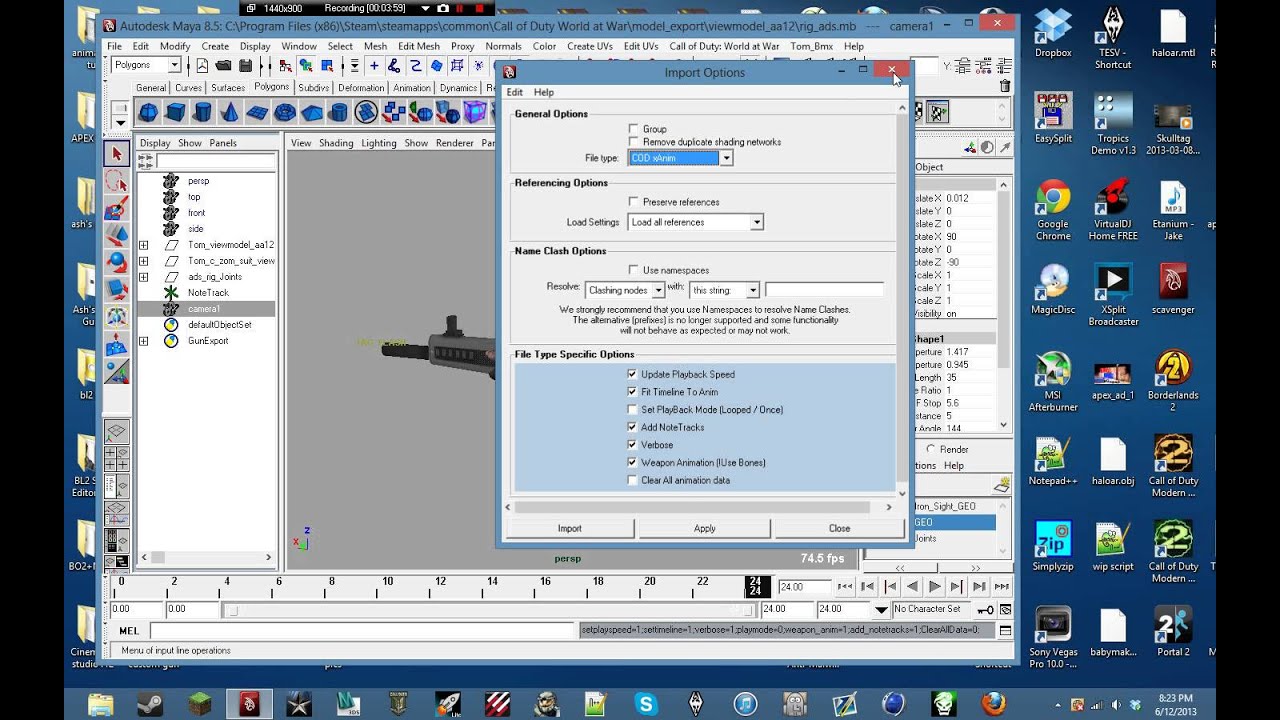Click frame 12 on the time slider
This screenshot has height=720, width=1280.
[439, 586]
